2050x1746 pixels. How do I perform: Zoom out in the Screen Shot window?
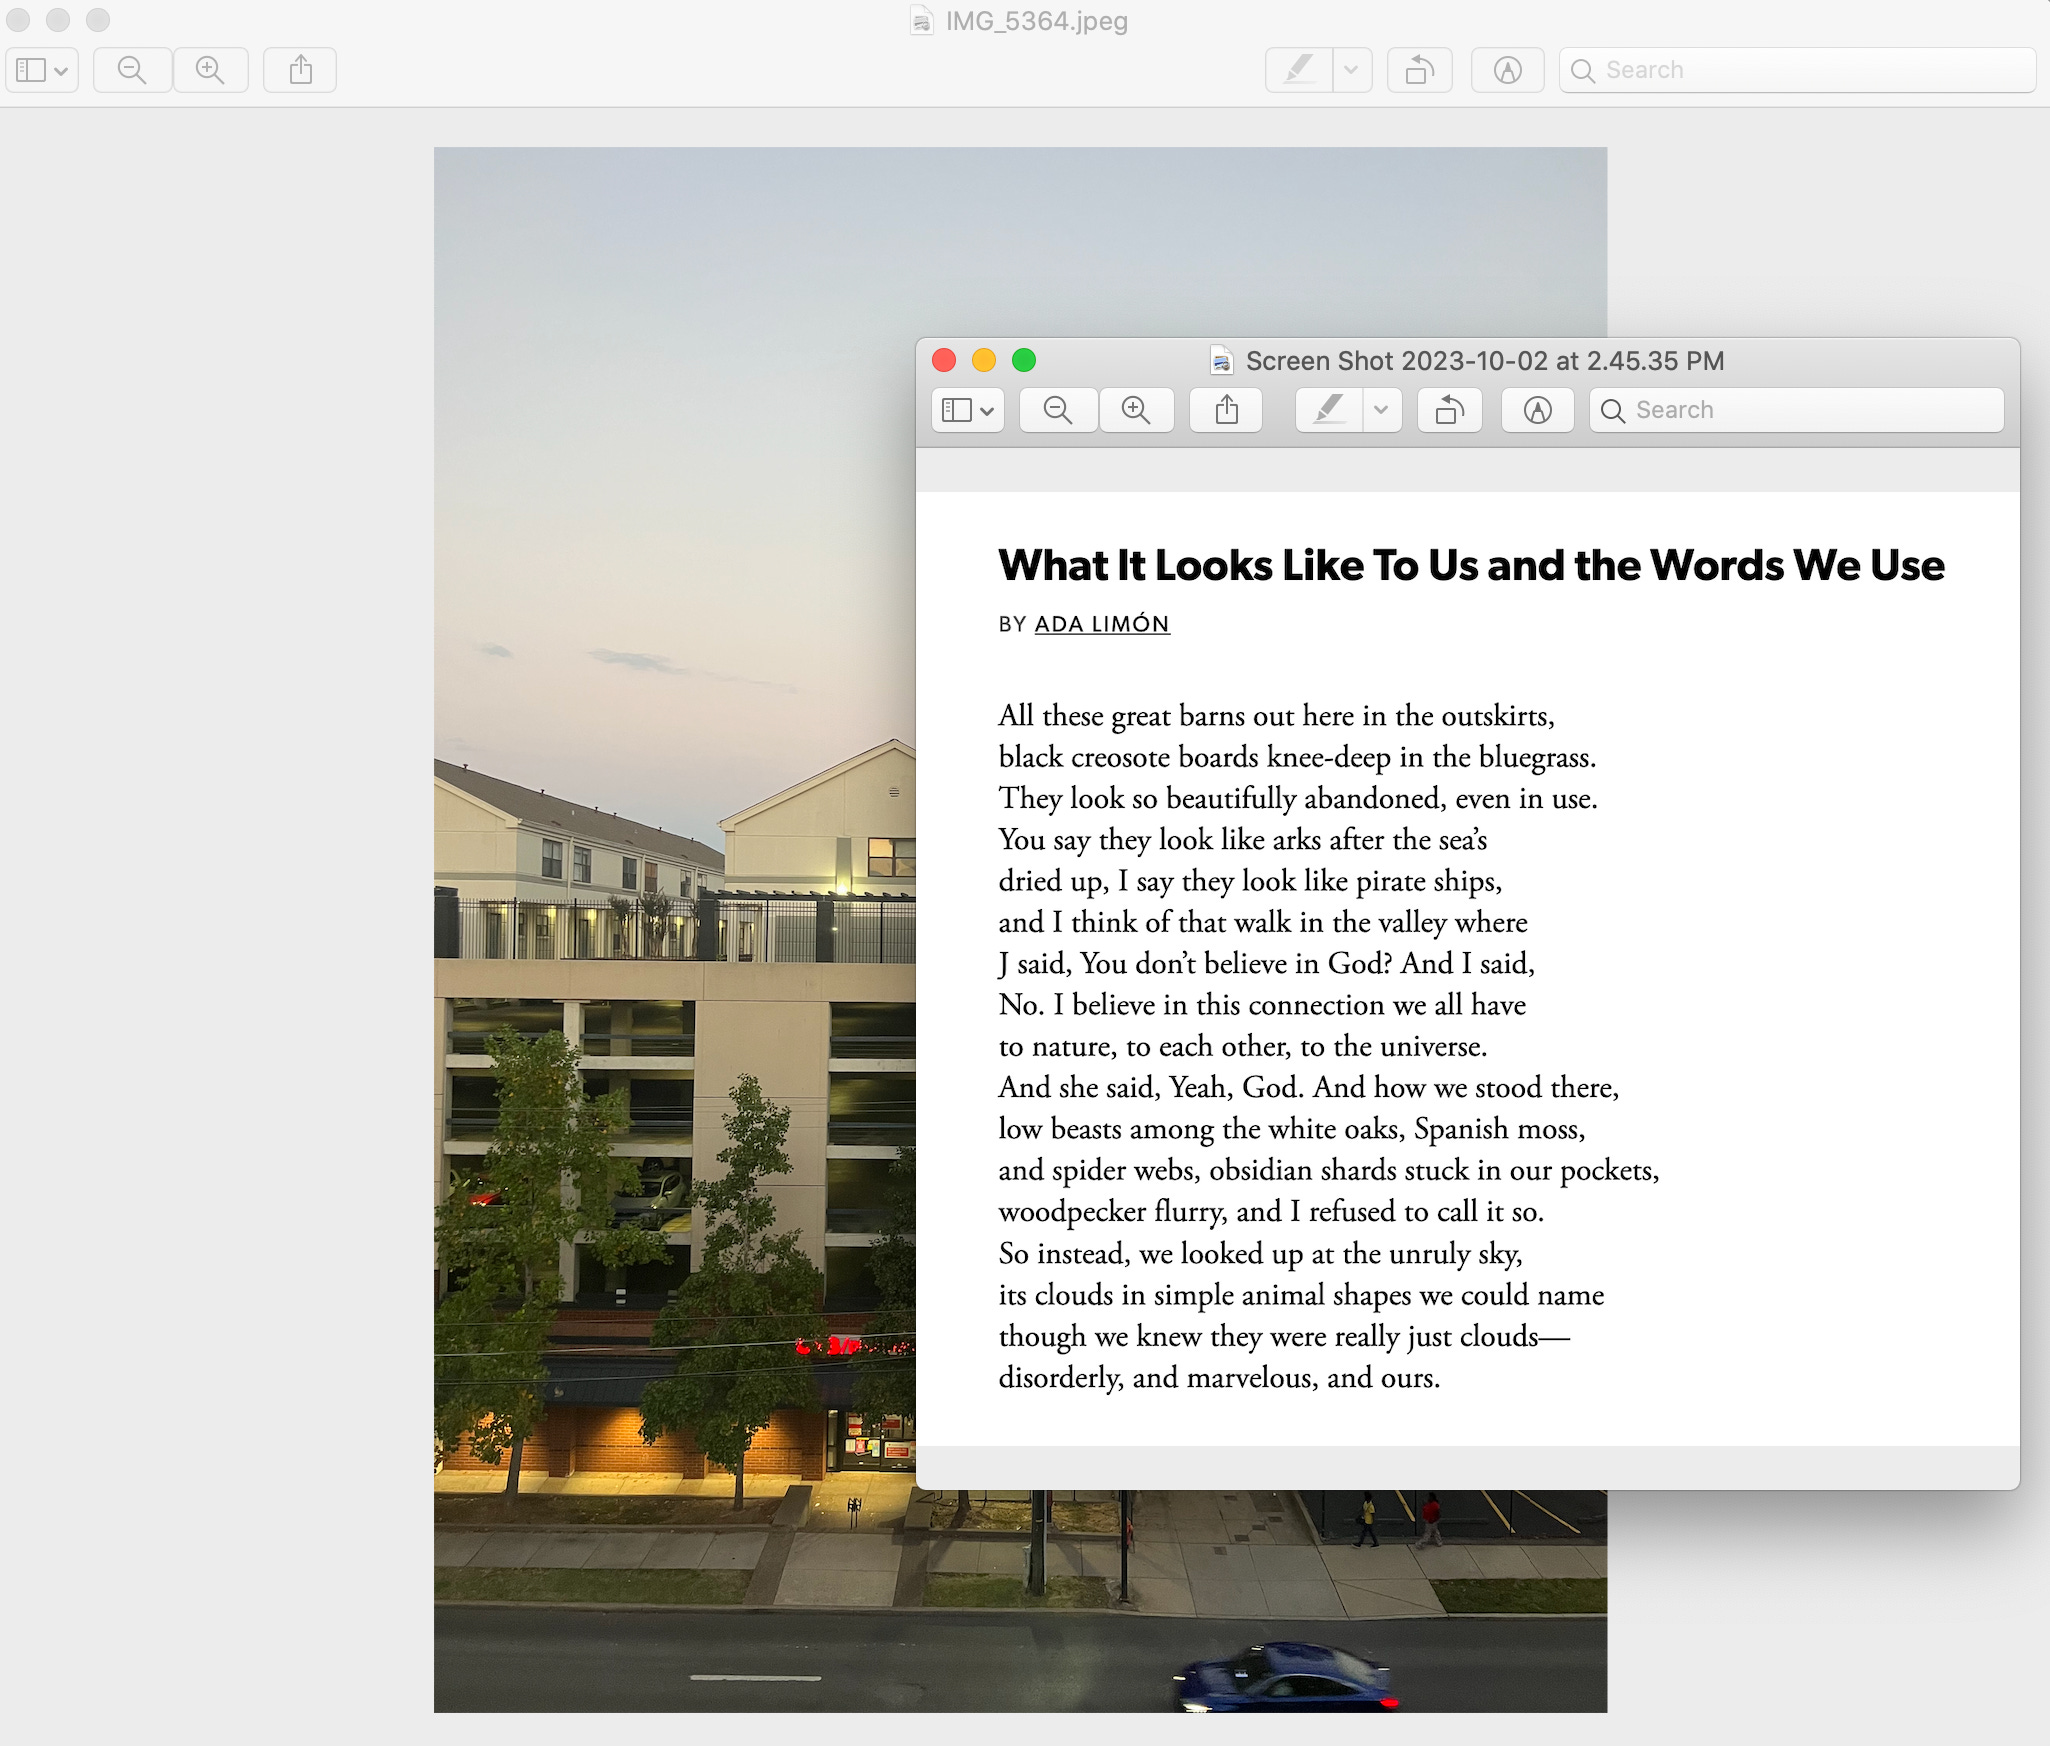(x=1058, y=410)
